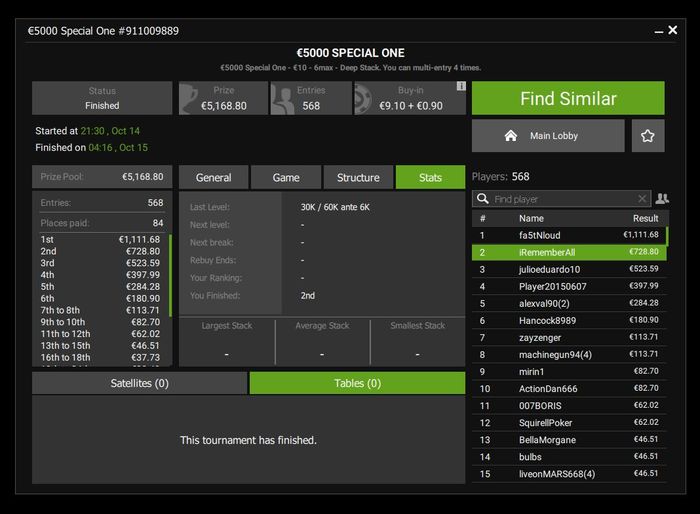Select player row mirin1
The height and width of the screenshot is (514, 700).
point(569,372)
